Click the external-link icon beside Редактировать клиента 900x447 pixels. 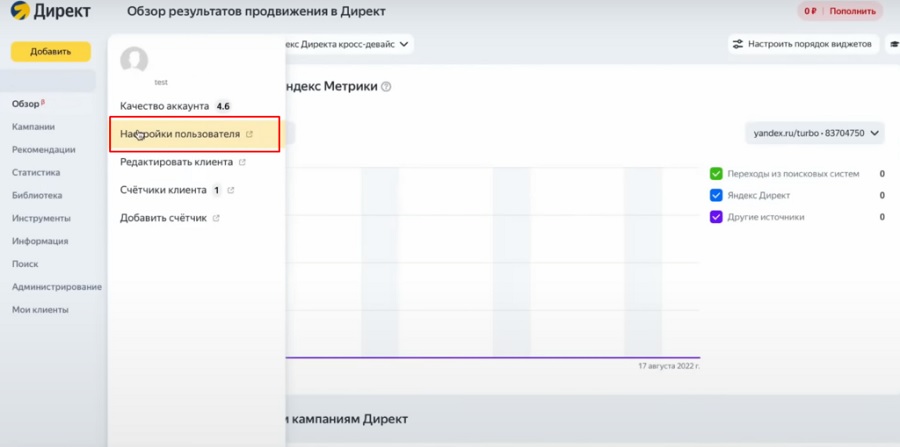(242, 162)
